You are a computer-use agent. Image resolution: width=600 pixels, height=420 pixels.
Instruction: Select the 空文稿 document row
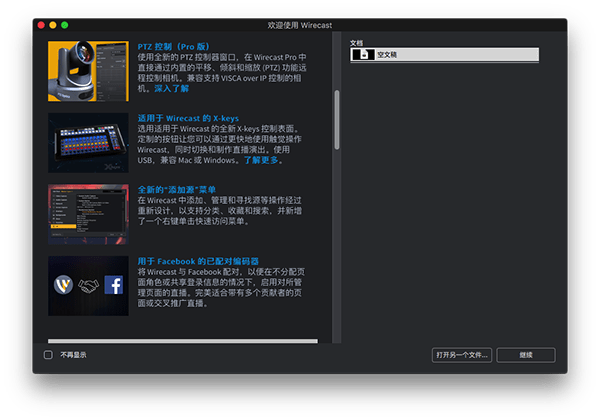[x=444, y=55]
